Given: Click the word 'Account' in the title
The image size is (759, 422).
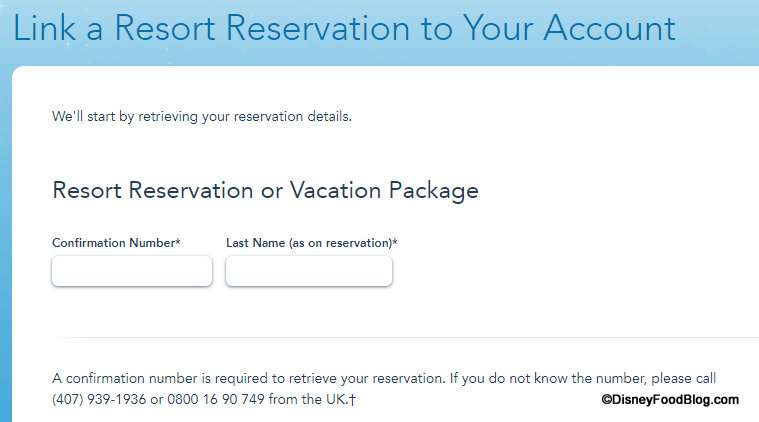Looking at the screenshot, I should tap(609, 28).
